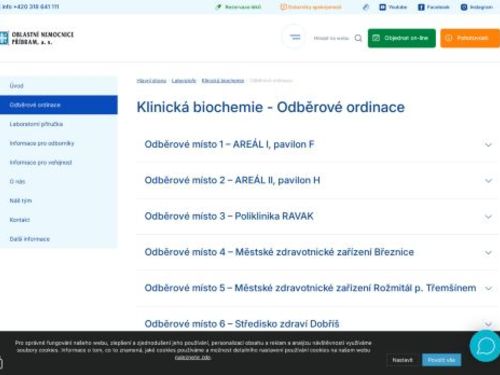500x375 pixels.
Task: Go to Hlavní strana breadcrumb
Action: click(151, 81)
